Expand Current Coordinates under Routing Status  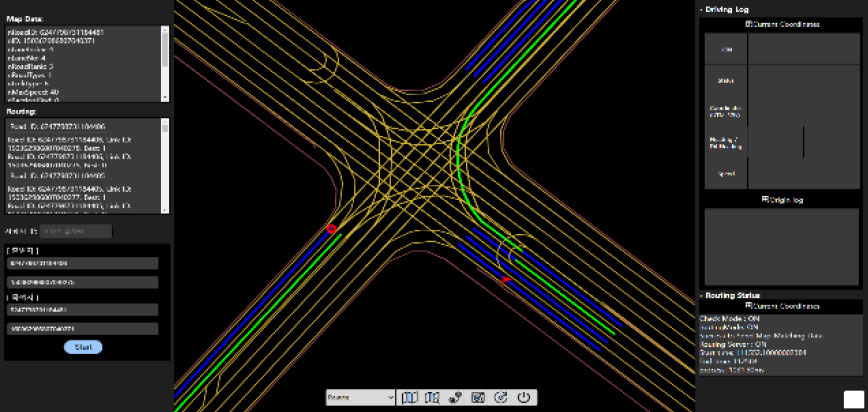782,306
